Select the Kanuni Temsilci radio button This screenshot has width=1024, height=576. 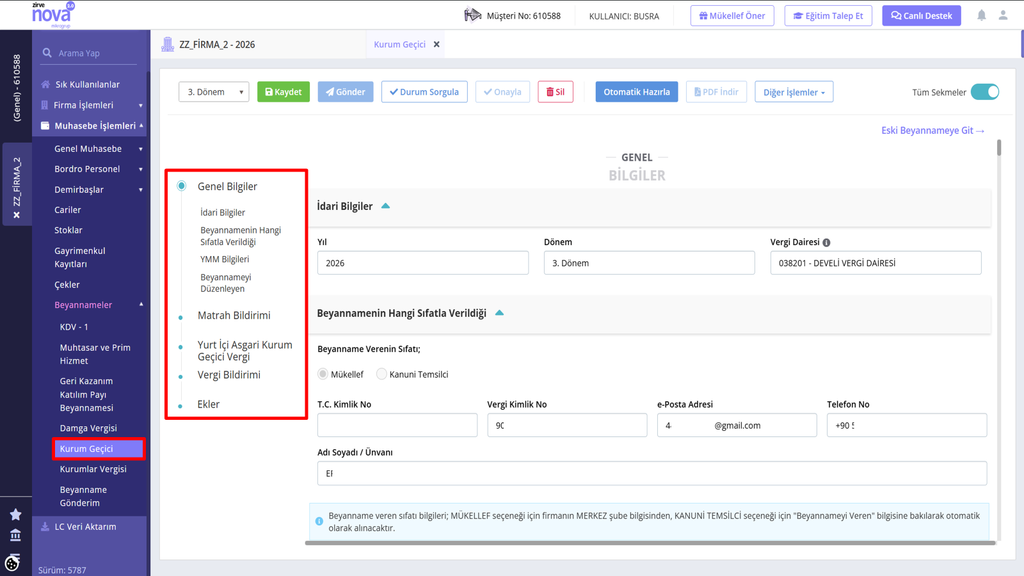coord(381,374)
